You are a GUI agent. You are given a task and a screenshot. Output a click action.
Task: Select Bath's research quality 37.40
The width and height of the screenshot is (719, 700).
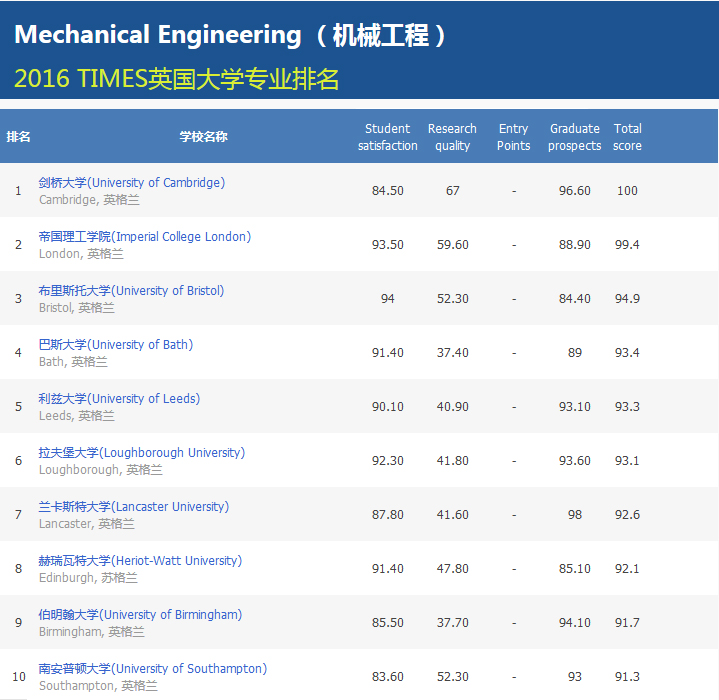pos(453,353)
